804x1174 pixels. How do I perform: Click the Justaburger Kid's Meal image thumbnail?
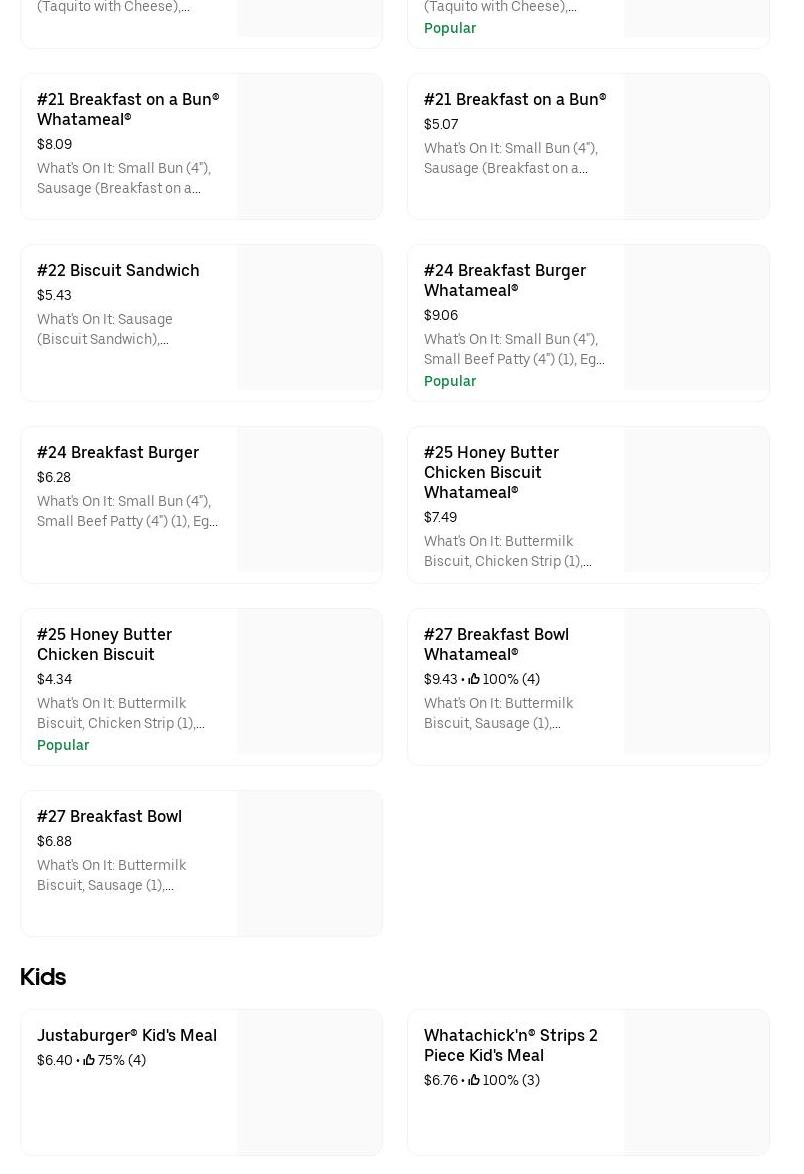coord(310,1082)
